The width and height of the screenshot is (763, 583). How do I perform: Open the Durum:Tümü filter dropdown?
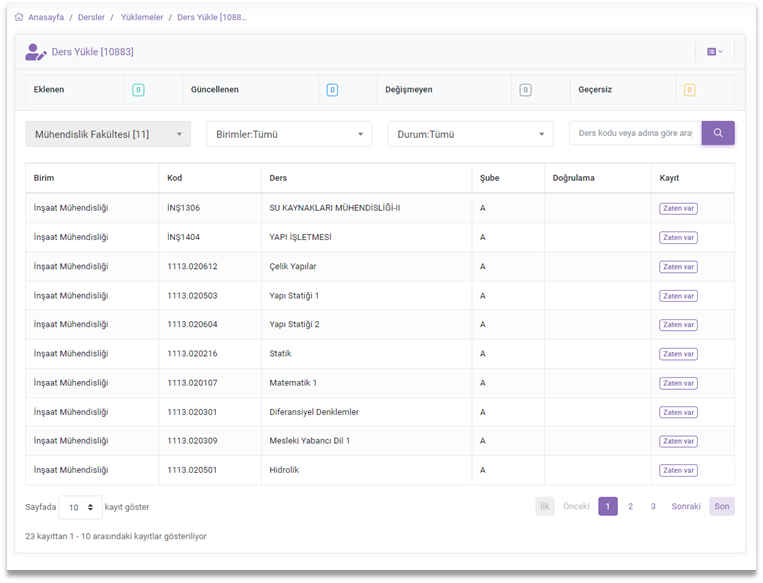point(470,134)
